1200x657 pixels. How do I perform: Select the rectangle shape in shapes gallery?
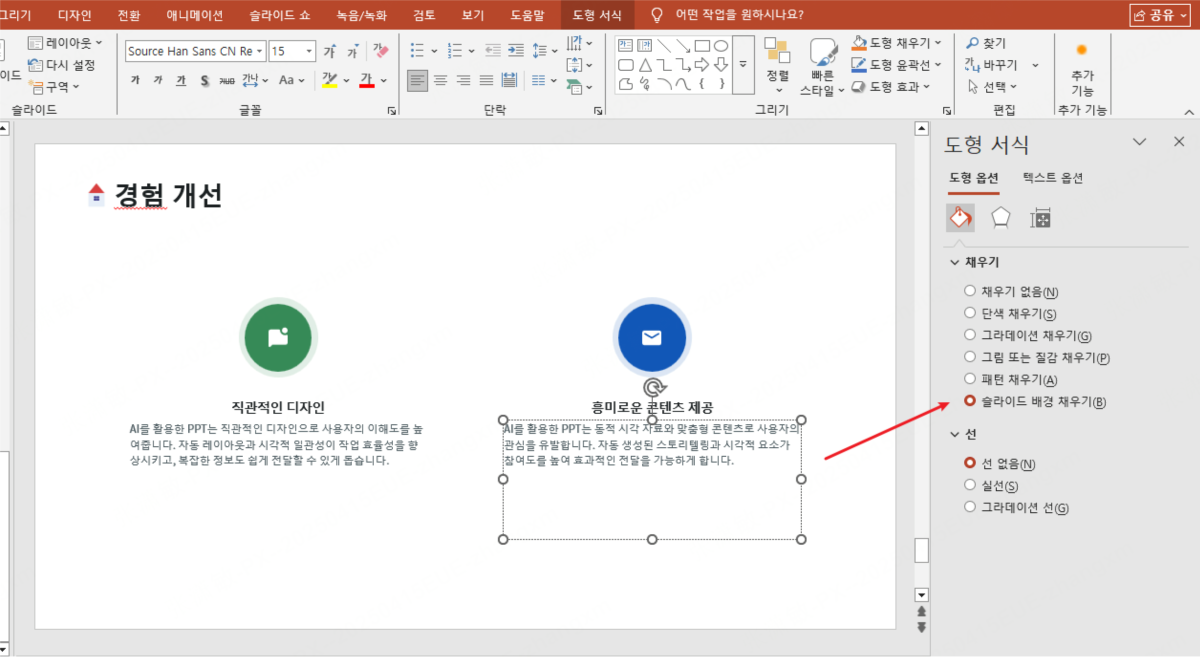(x=702, y=45)
